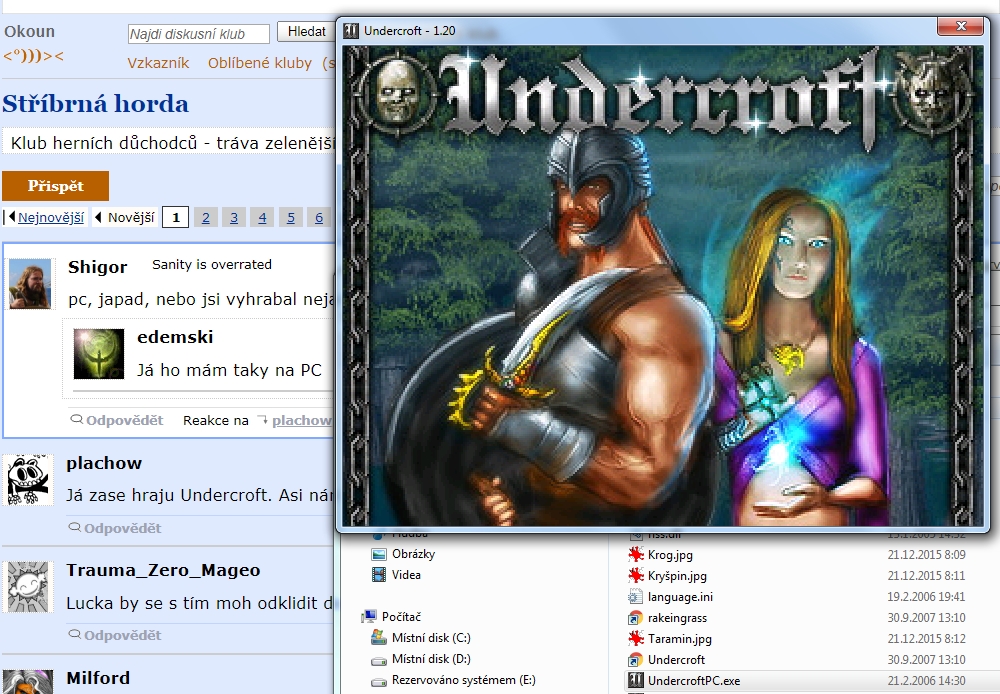This screenshot has width=1000, height=694.
Task: Open the Stříbrná horda club heading
Action: (96, 103)
